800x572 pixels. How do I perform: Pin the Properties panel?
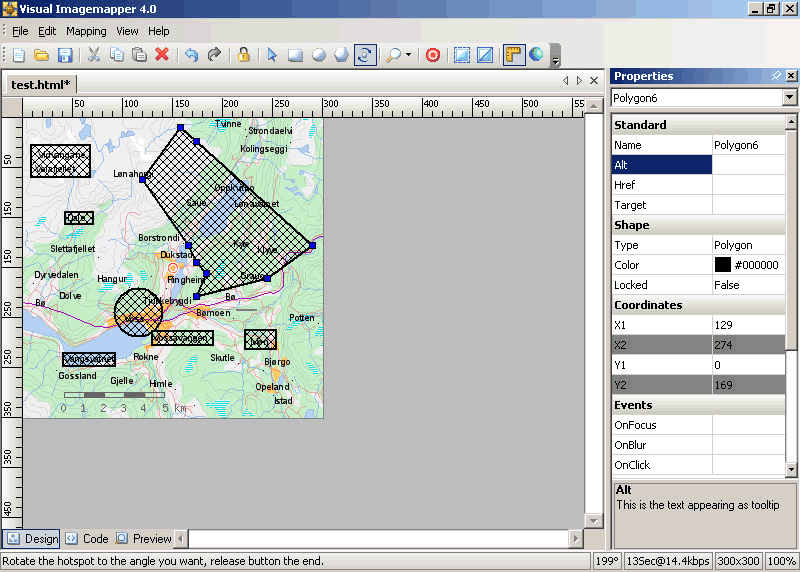click(776, 76)
